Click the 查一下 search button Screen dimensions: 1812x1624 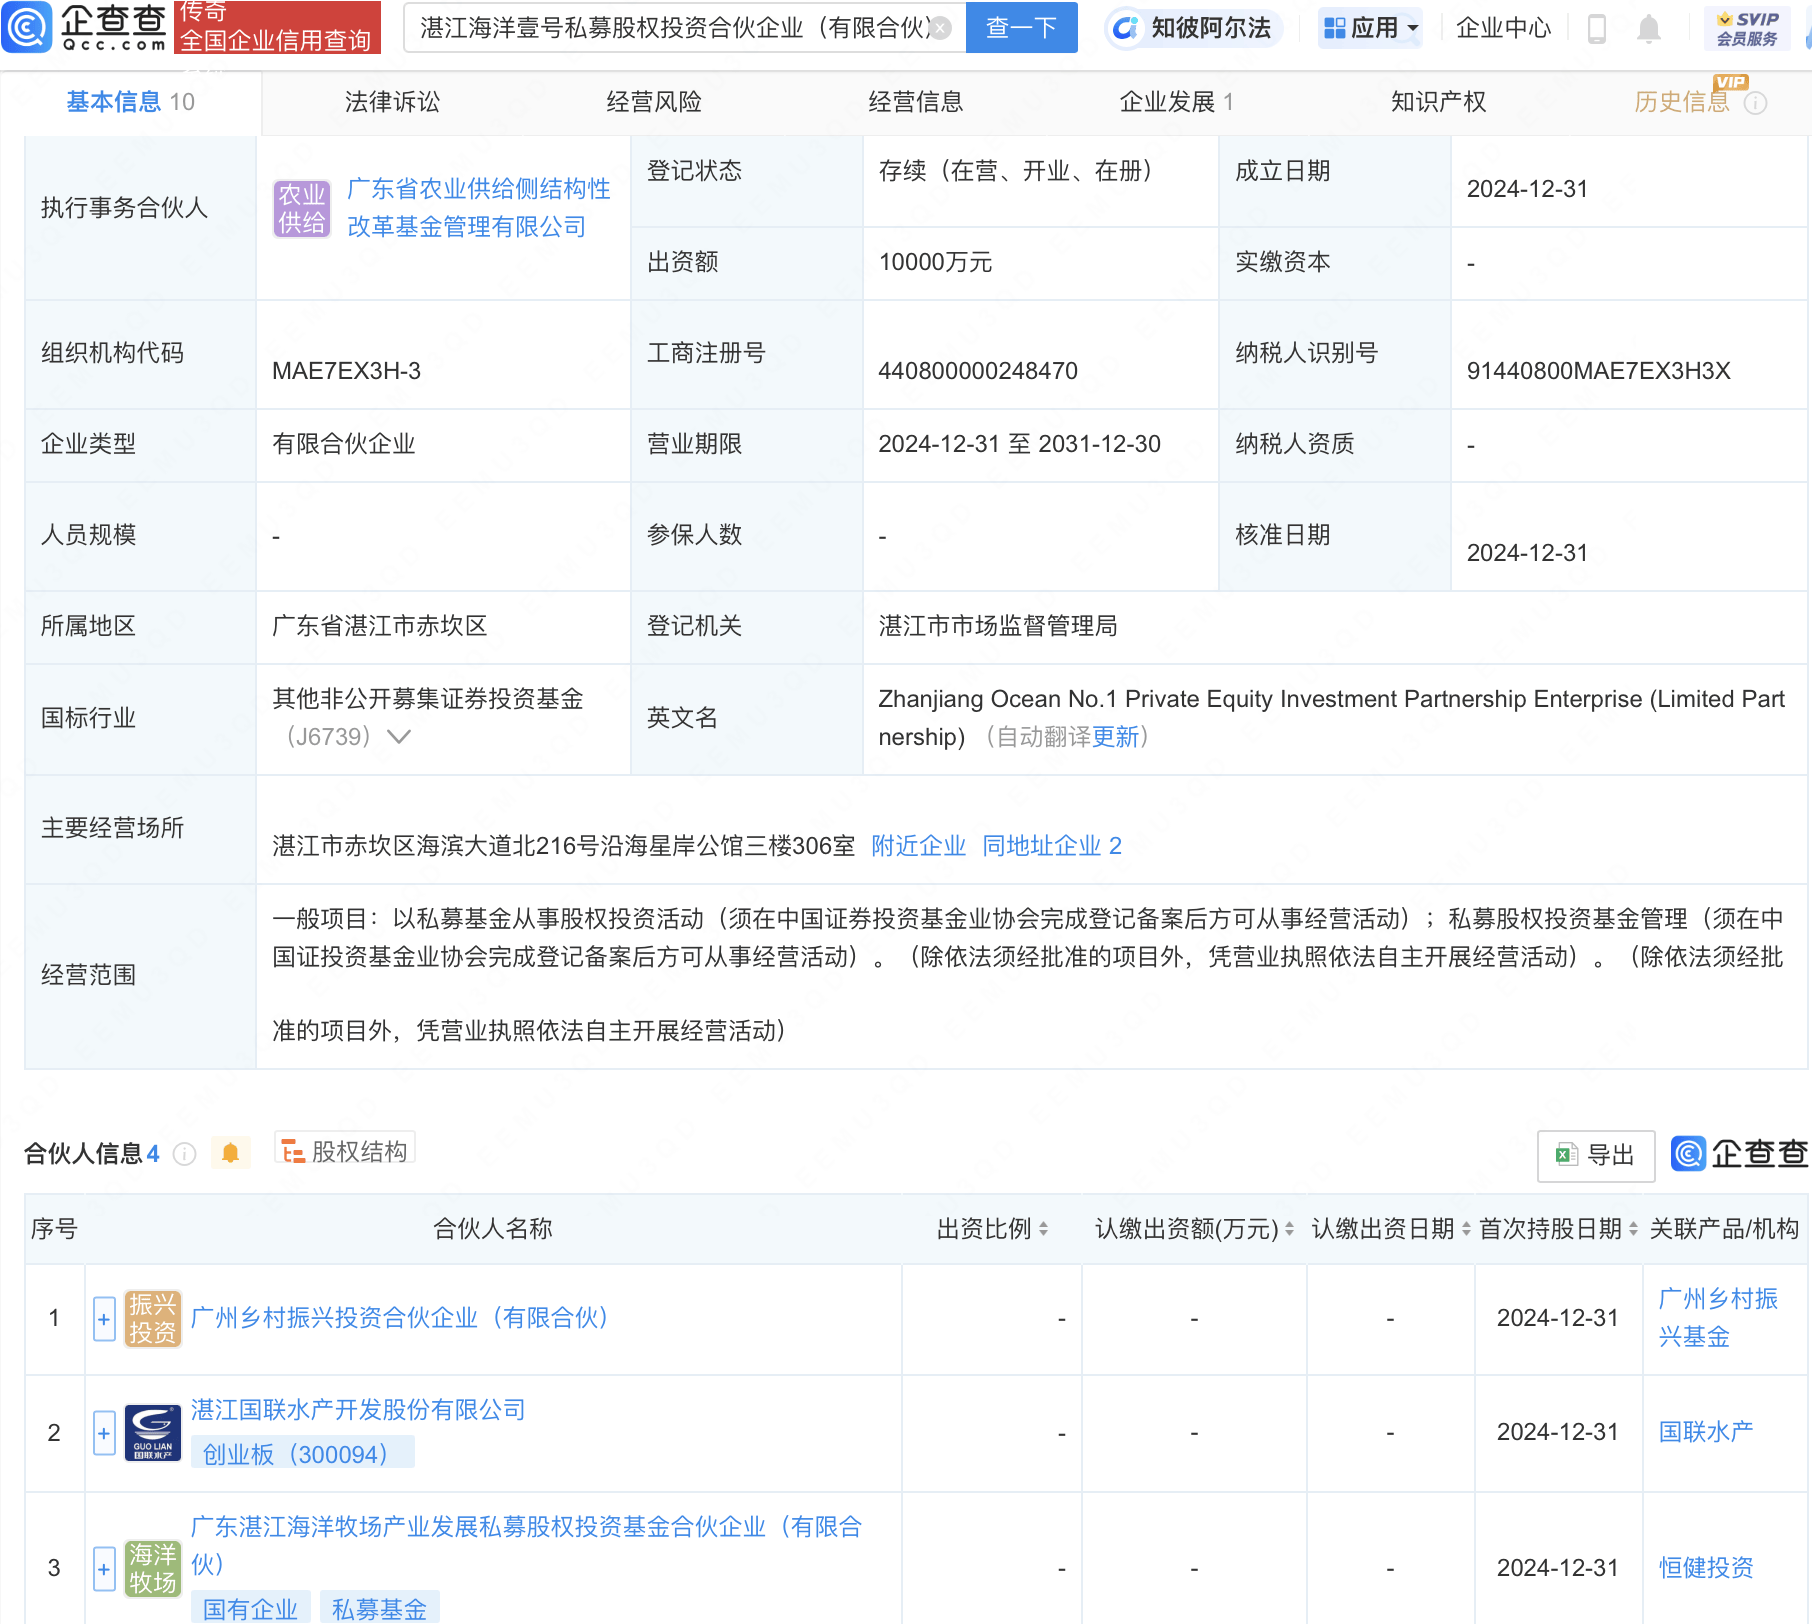[1021, 28]
